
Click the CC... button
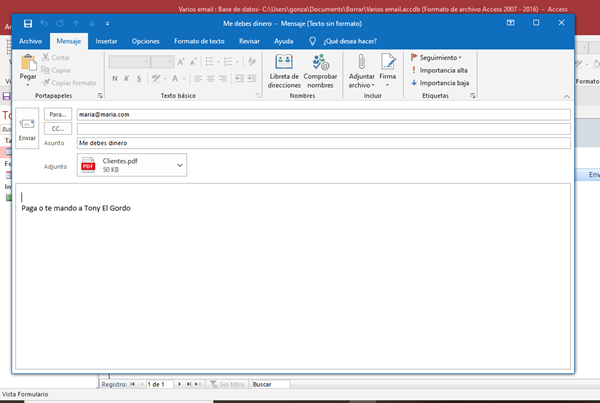coord(57,128)
